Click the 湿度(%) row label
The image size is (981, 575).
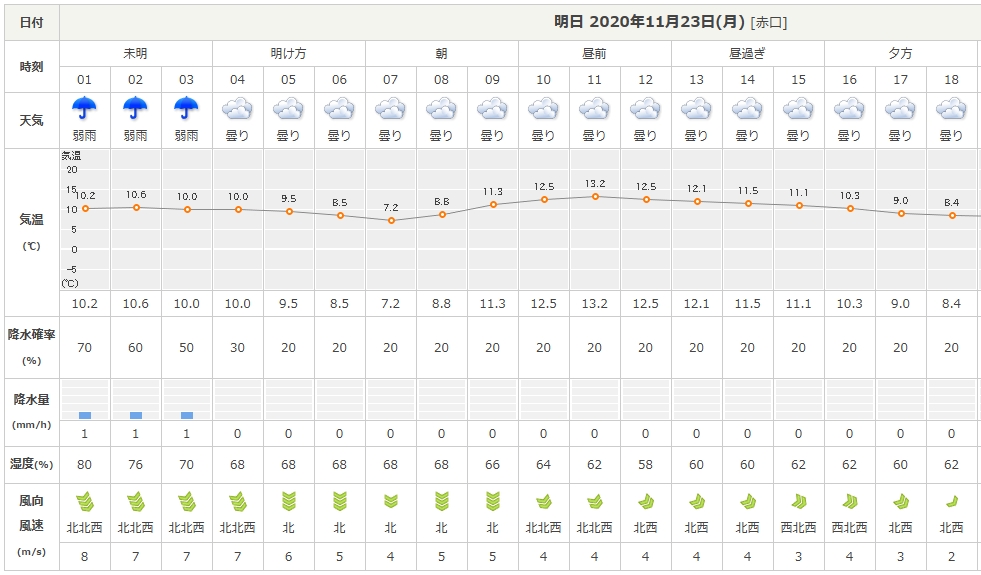pyautogui.click(x=31, y=464)
